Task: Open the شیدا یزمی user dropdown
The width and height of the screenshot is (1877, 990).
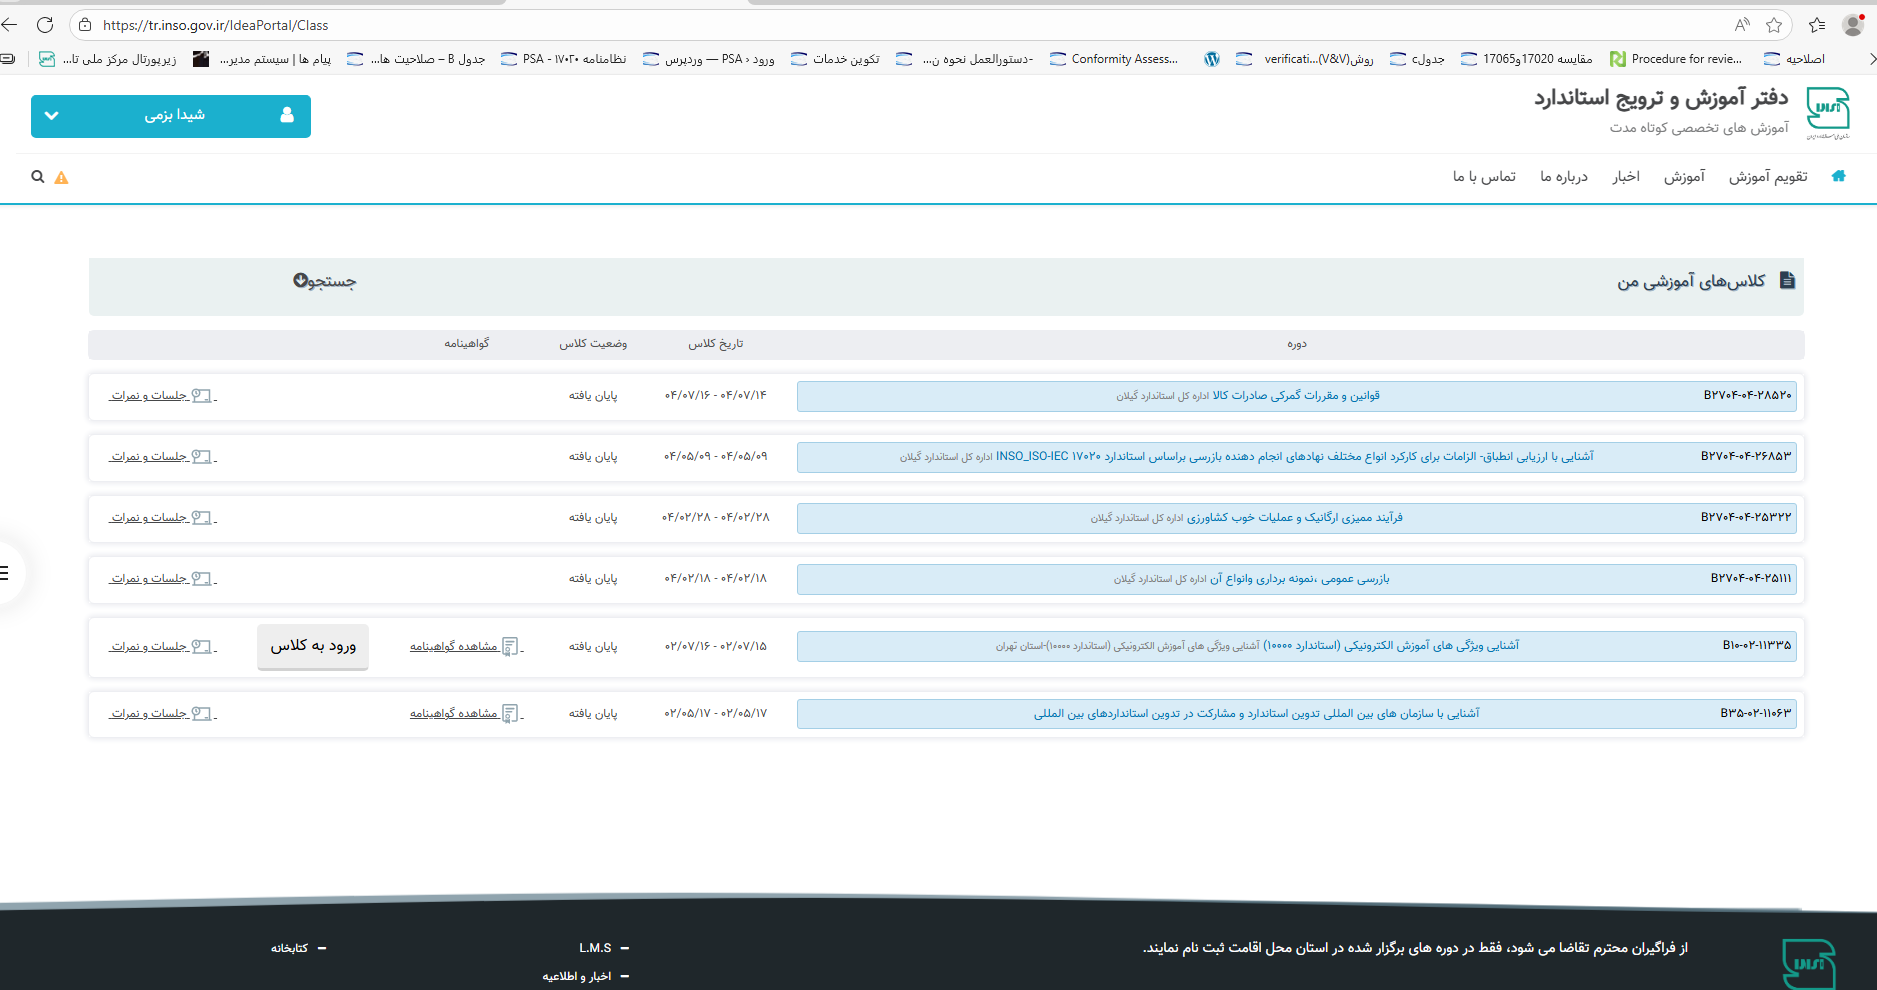Action: click(171, 116)
